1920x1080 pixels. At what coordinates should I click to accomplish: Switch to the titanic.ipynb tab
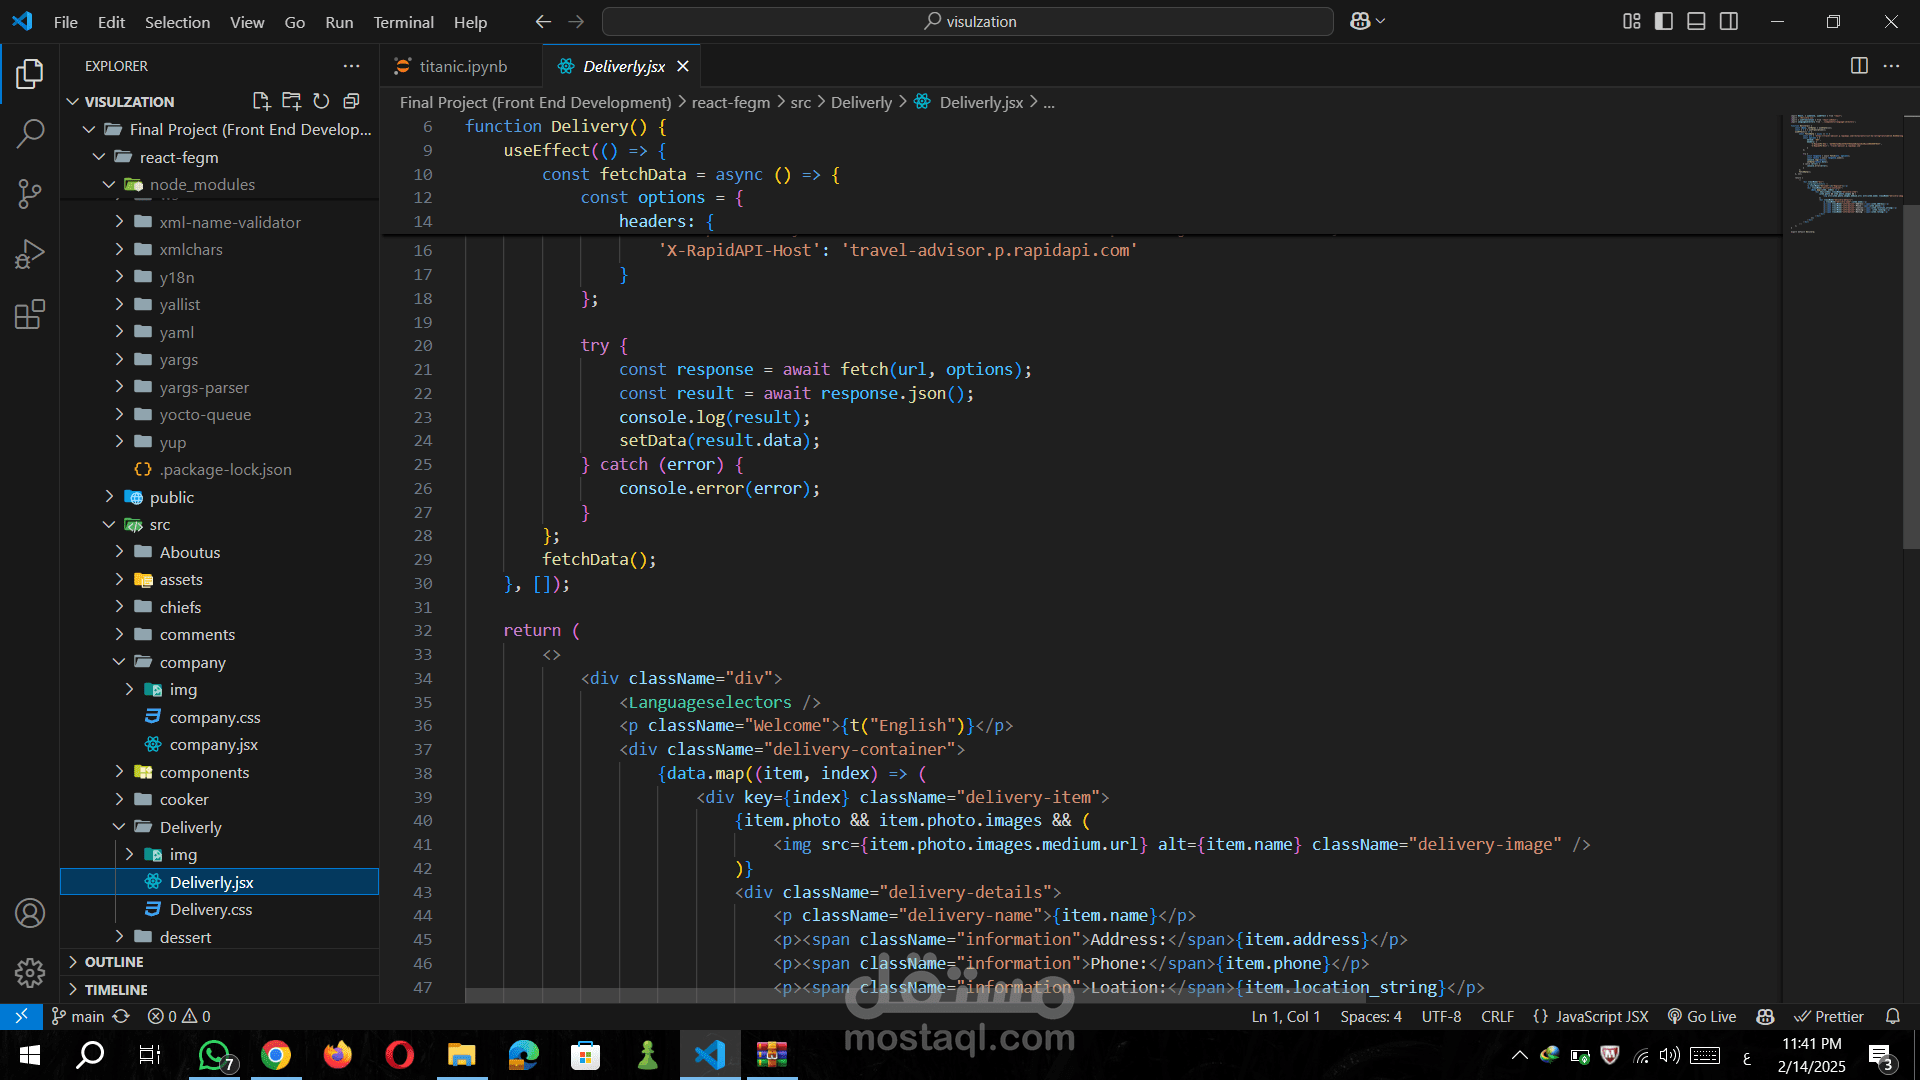[x=463, y=66]
